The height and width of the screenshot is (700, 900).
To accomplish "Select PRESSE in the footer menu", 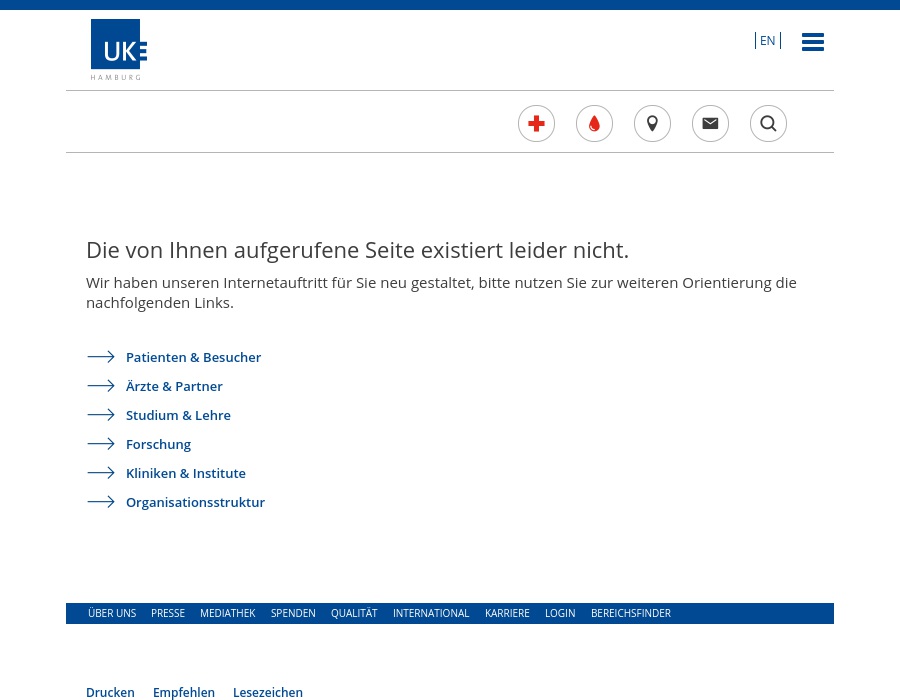I will [168, 613].
